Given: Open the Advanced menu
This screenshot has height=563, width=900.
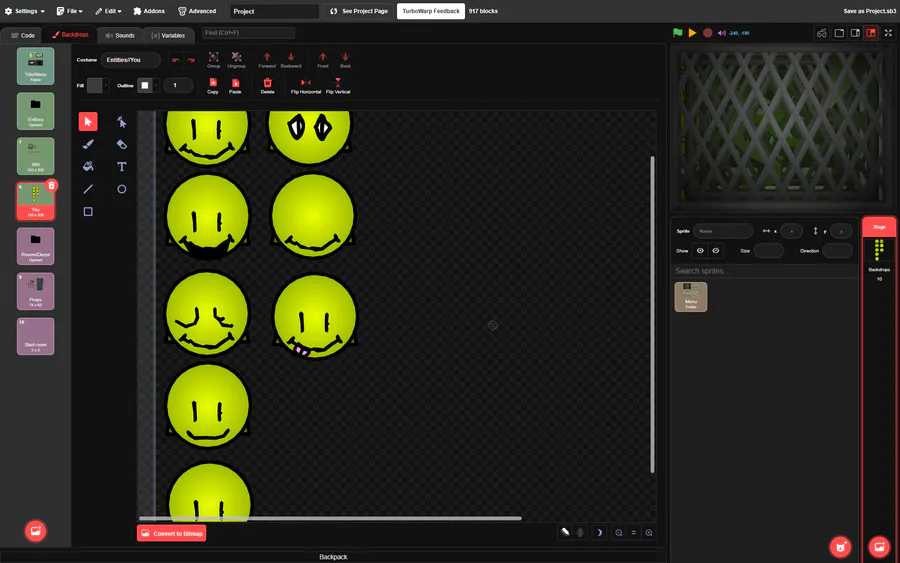Looking at the screenshot, I should (x=197, y=11).
